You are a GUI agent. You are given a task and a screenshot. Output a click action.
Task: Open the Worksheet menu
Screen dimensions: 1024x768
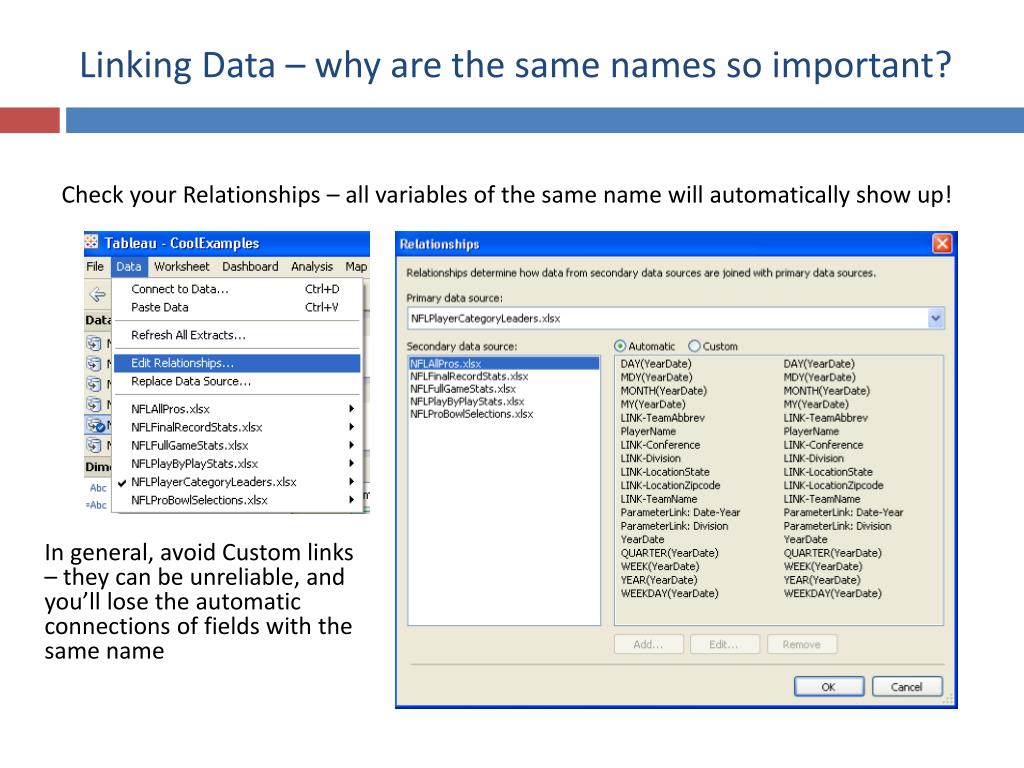(182, 266)
